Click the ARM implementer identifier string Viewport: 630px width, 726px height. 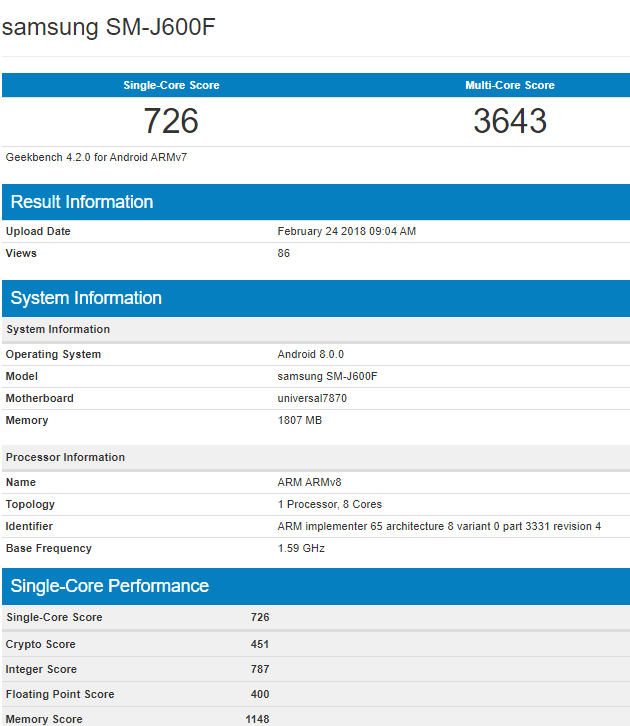(x=439, y=526)
